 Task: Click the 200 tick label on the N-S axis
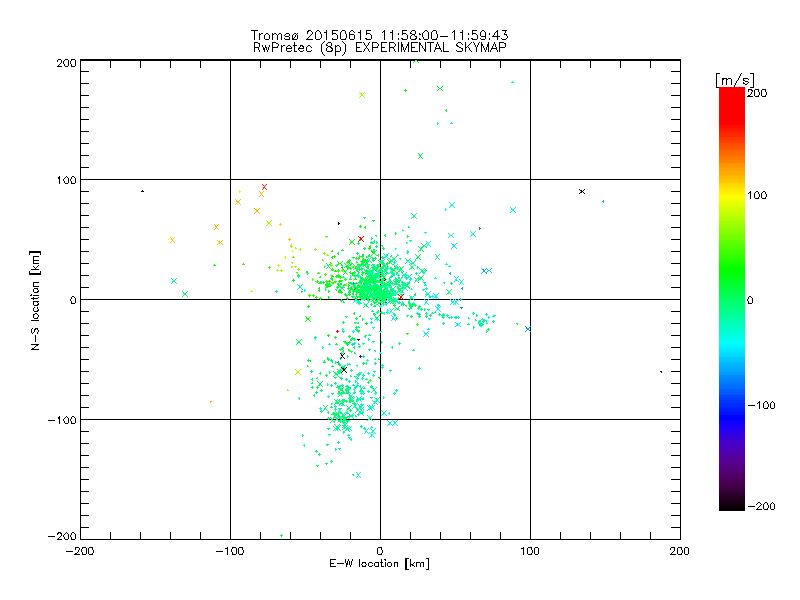click(x=66, y=63)
